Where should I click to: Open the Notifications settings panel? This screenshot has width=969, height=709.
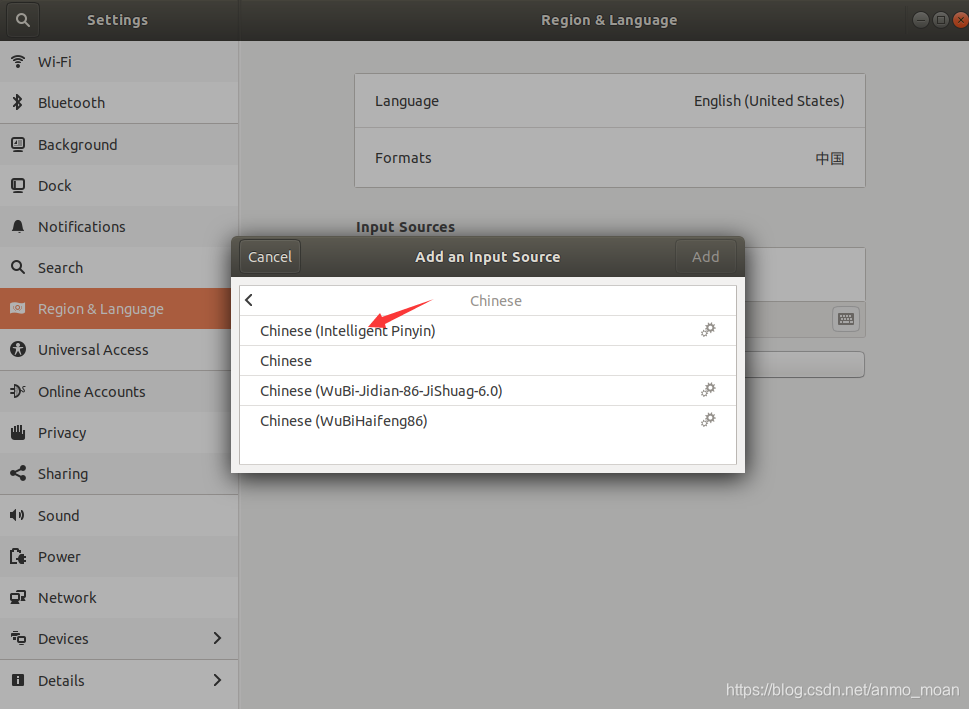click(x=119, y=226)
